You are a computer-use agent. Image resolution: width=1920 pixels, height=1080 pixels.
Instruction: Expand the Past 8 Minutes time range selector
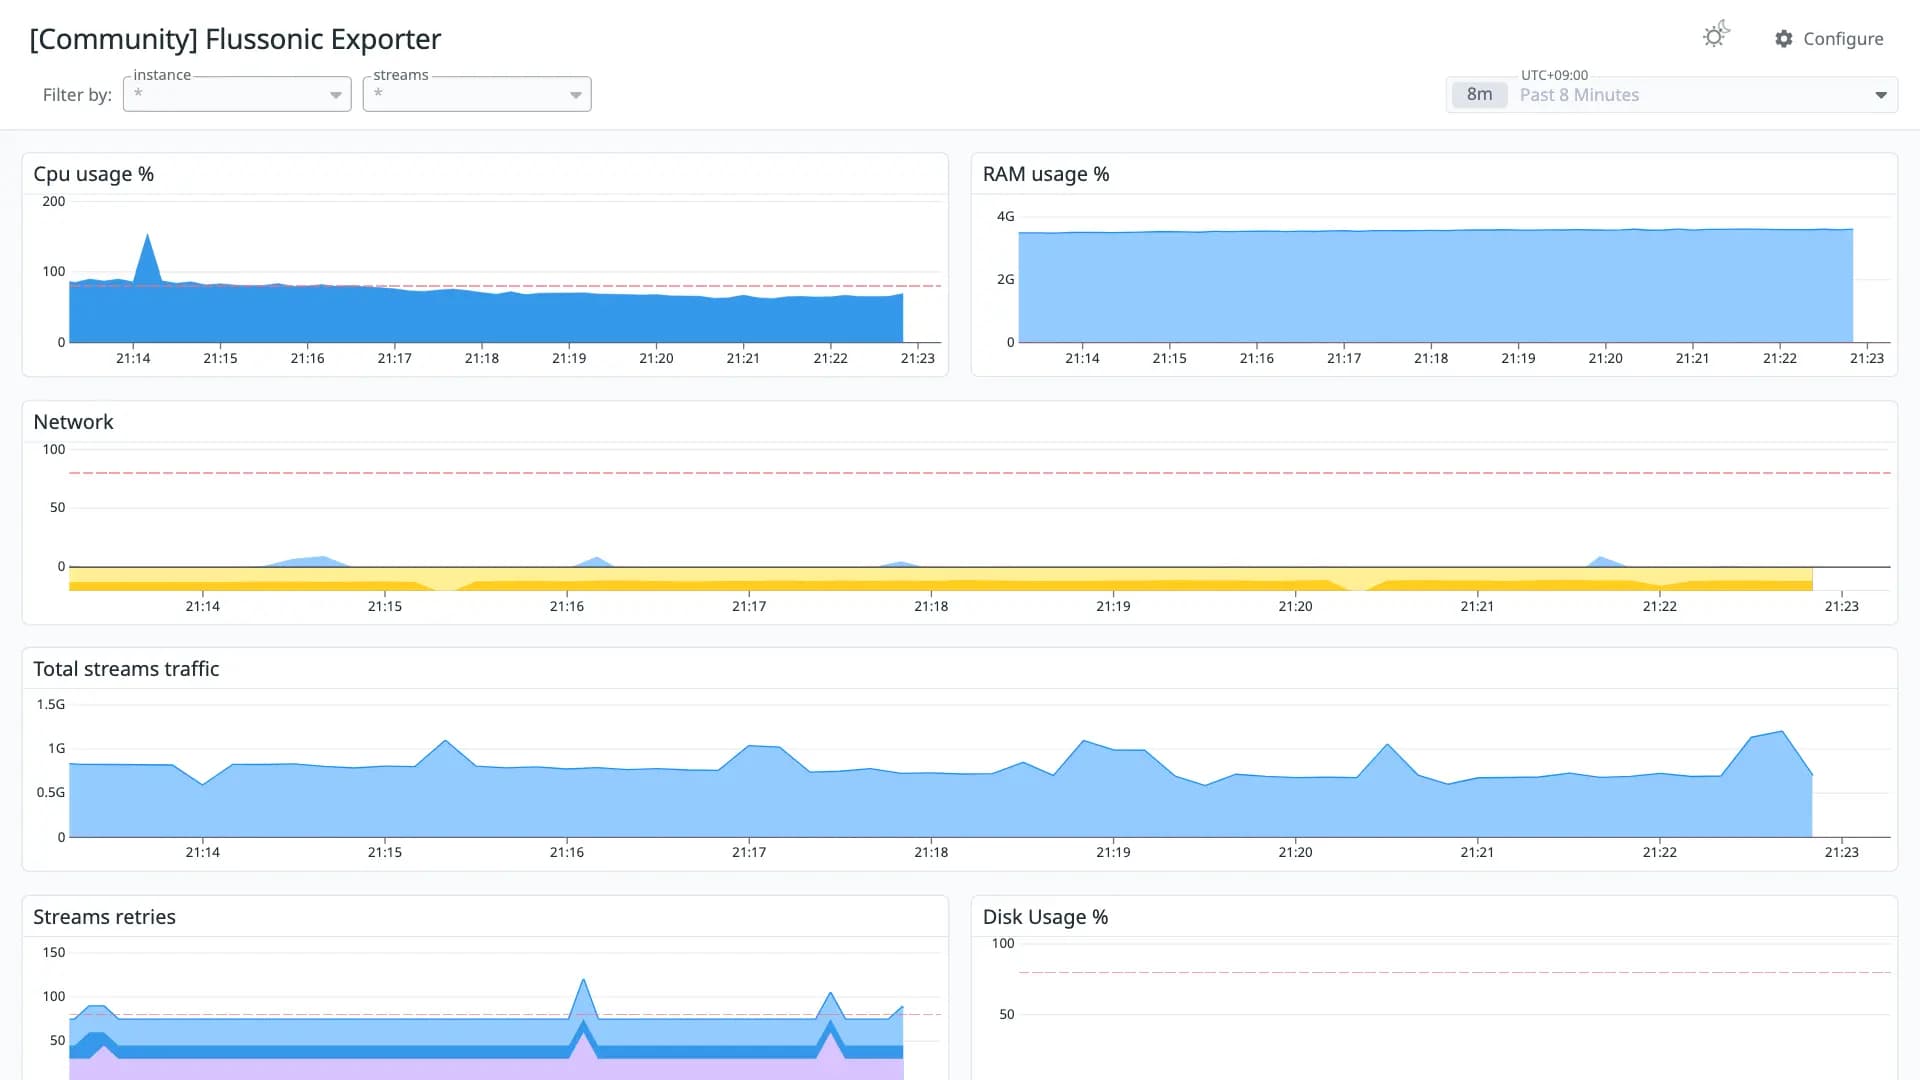coord(1672,95)
